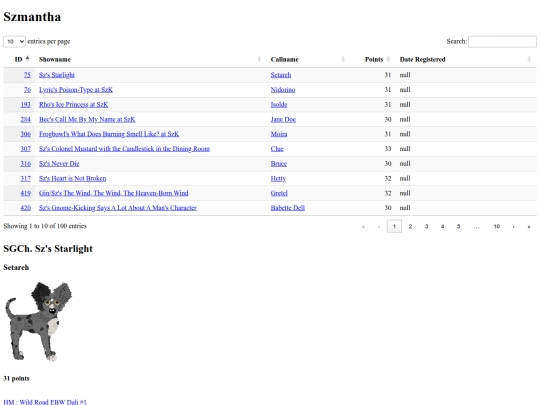The image size is (540, 405).
Task: Click the Babette Dell callname link
Action: pos(288,208)
